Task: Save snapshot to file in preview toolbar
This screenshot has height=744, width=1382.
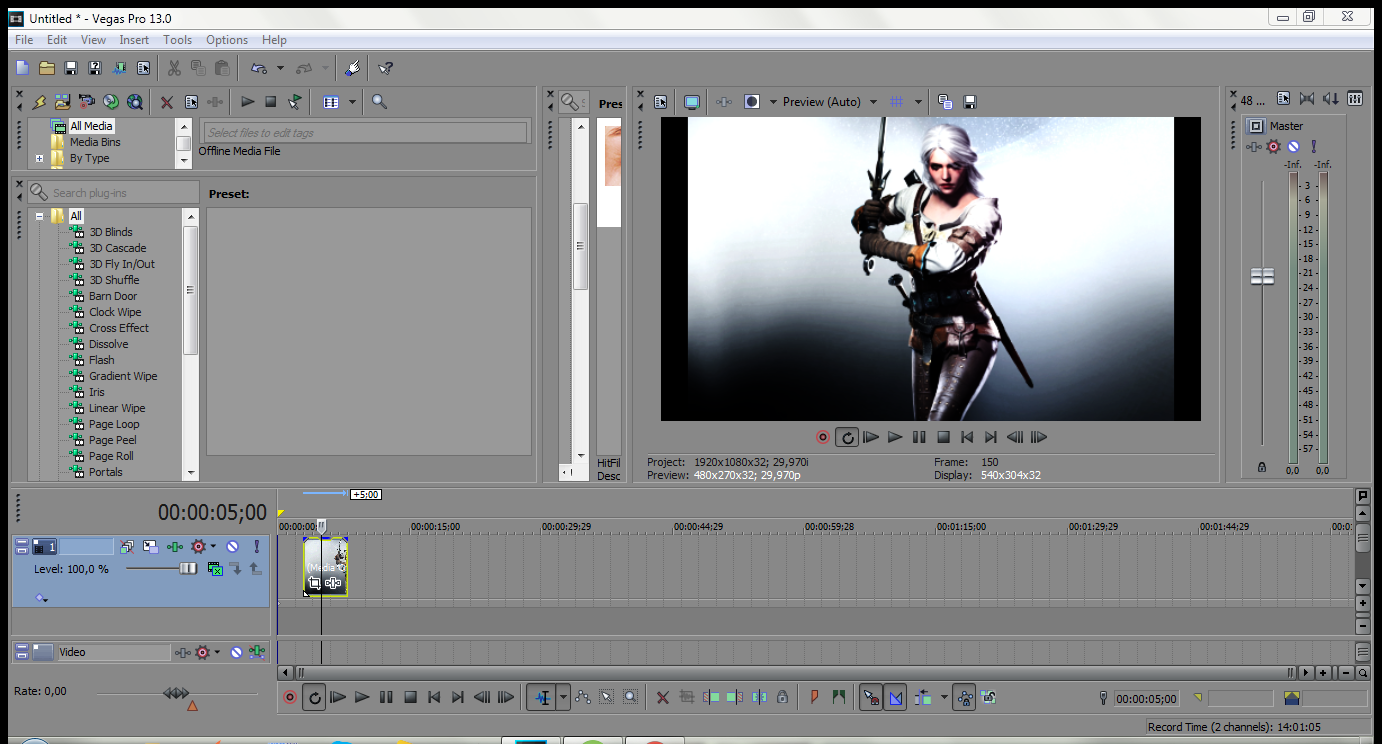Action: point(969,102)
